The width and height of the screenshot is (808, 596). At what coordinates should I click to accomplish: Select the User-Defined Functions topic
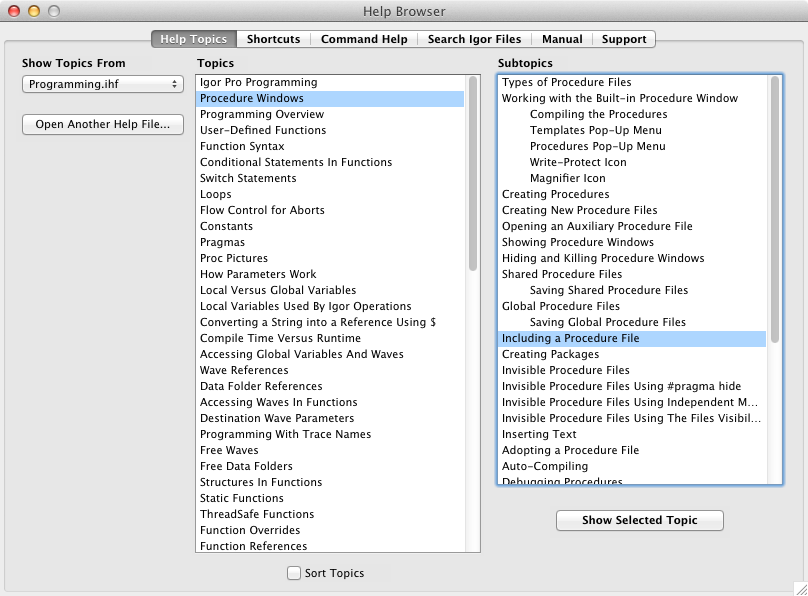[330, 130]
